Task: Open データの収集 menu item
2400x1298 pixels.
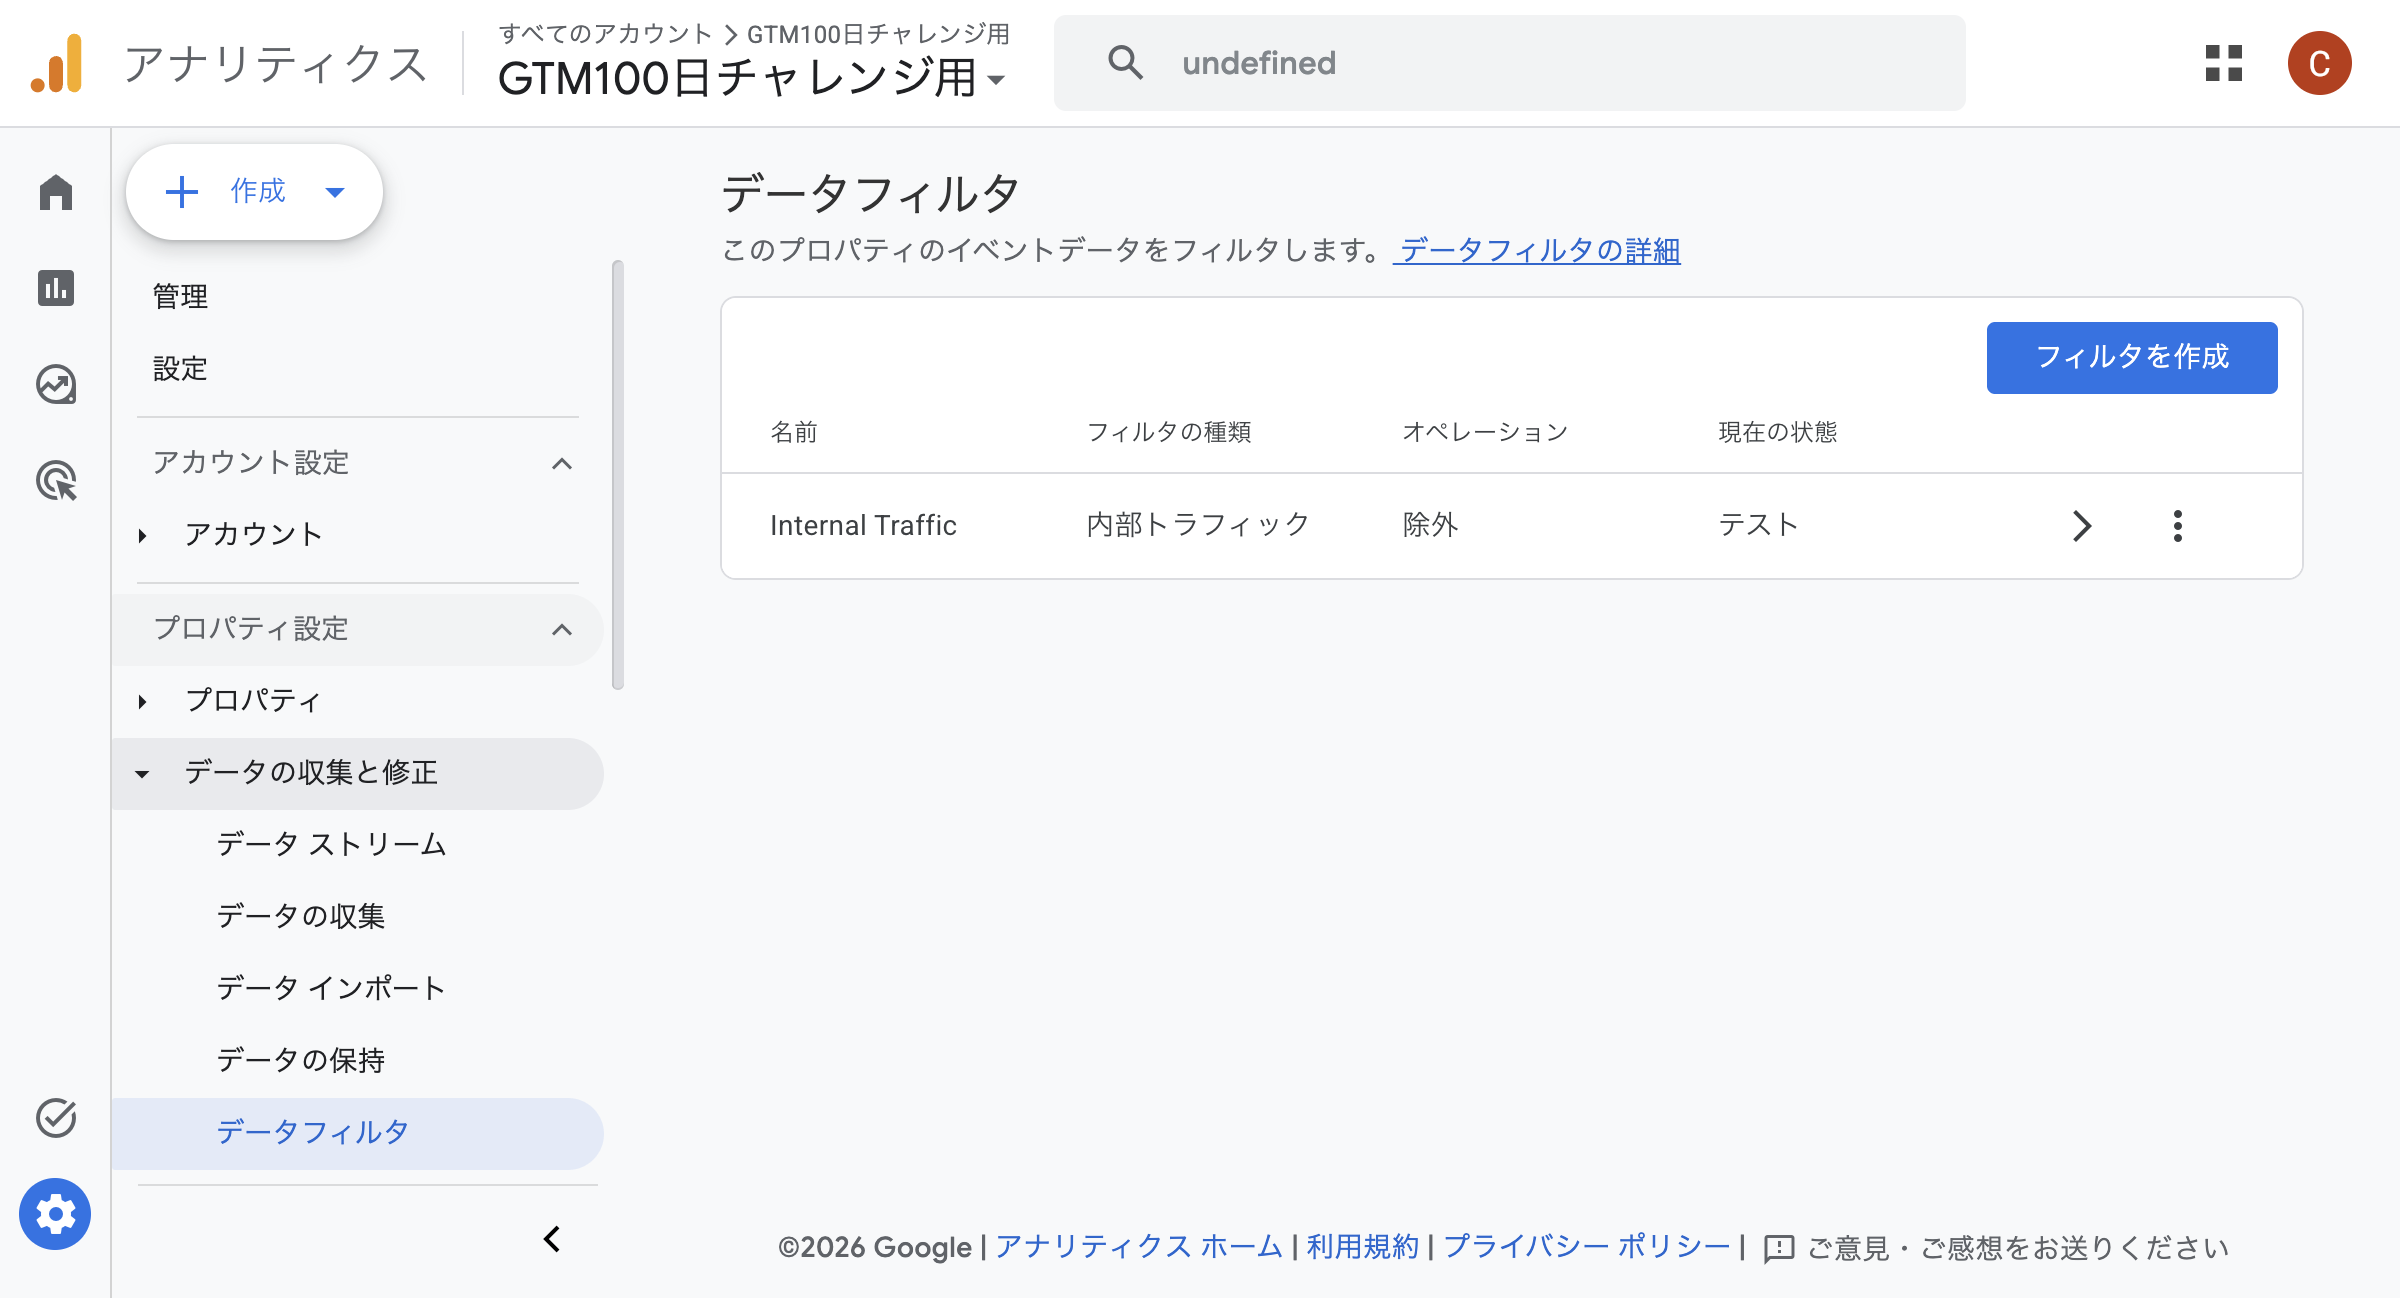Action: point(301,916)
